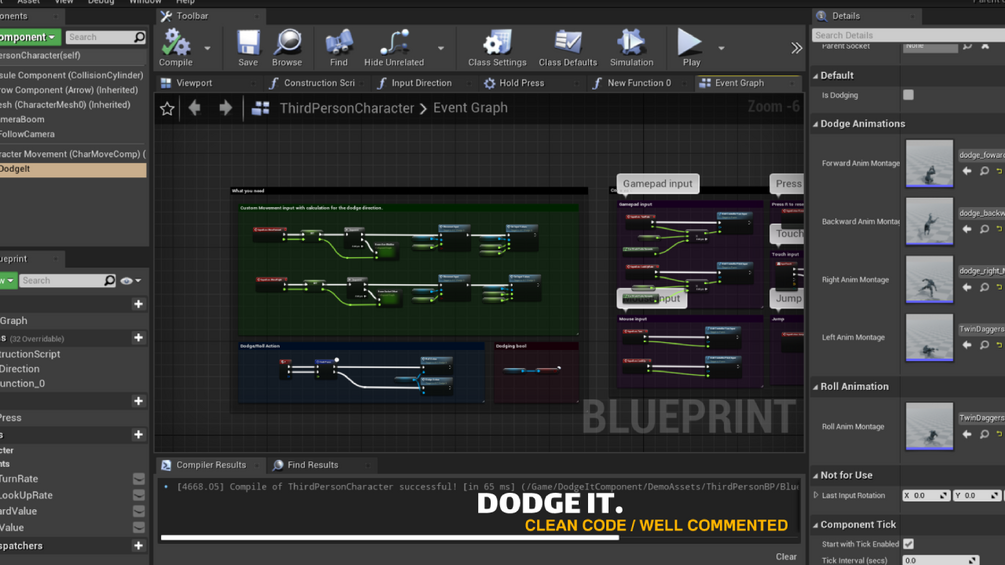Click Forward Anim Montage thumbnail
The width and height of the screenshot is (1005, 565).
pos(929,163)
